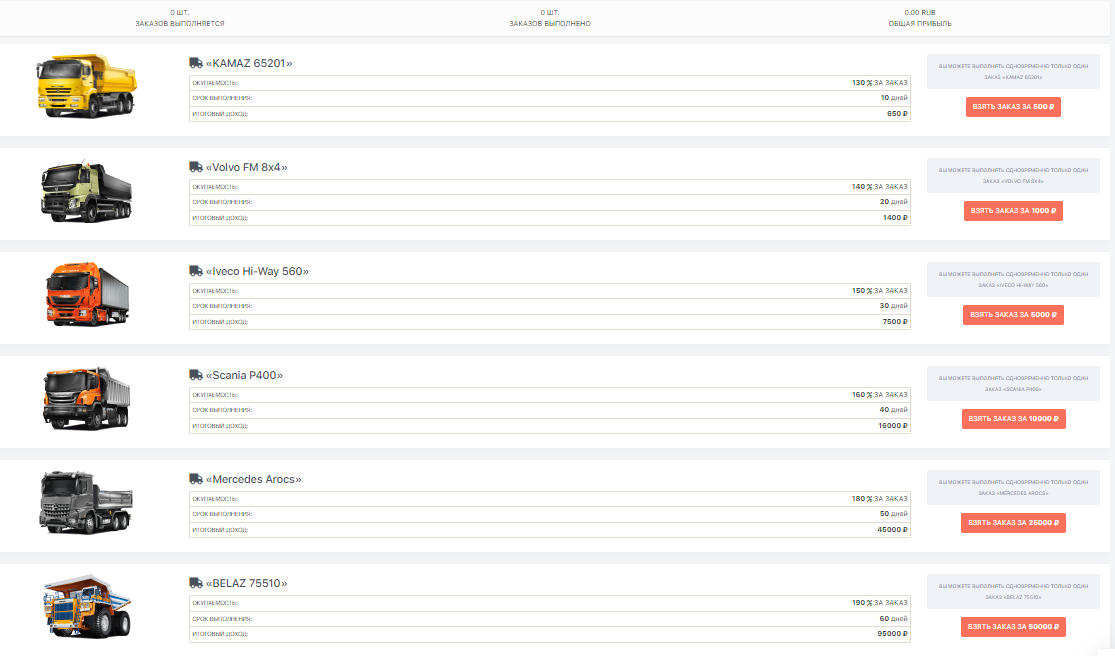
Task: Click the Mercedes income value 45000 ₽
Action: [x=893, y=529]
